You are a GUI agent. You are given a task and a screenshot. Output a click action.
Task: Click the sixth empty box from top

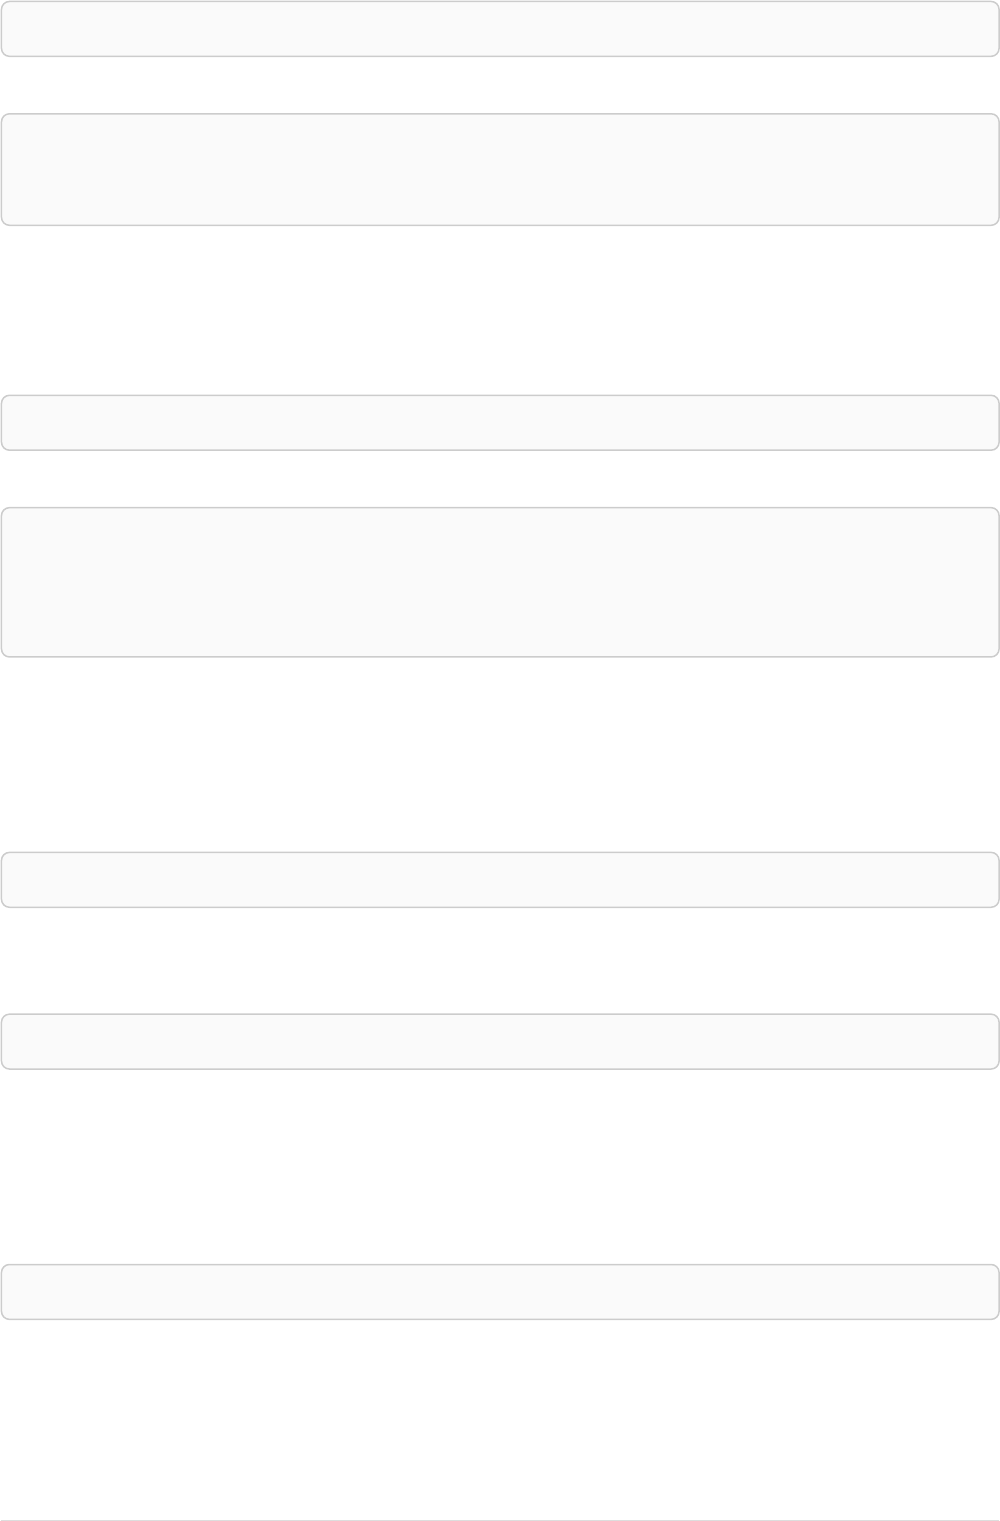pyautogui.click(x=500, y=1041)
